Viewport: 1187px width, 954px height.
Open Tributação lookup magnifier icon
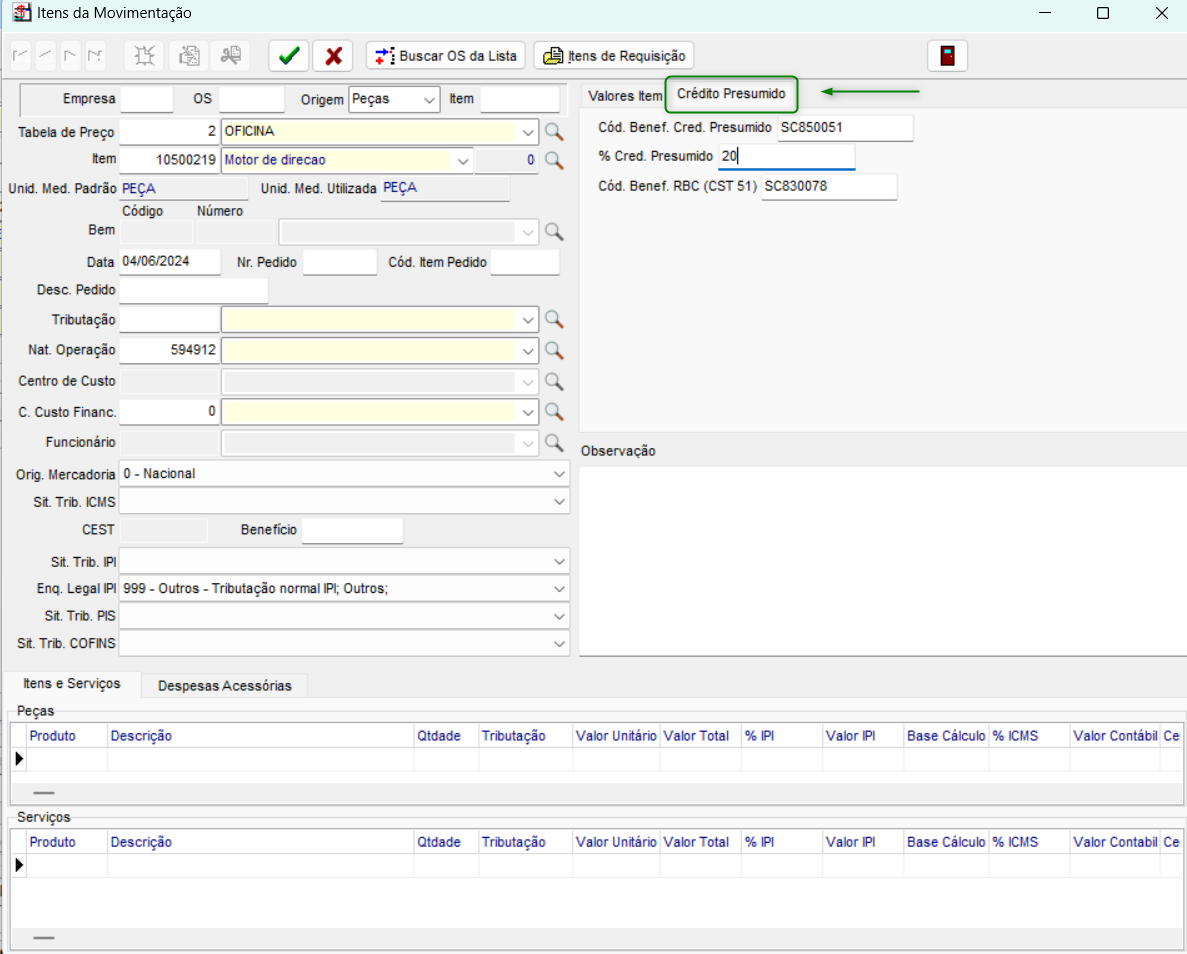point(554,320)
